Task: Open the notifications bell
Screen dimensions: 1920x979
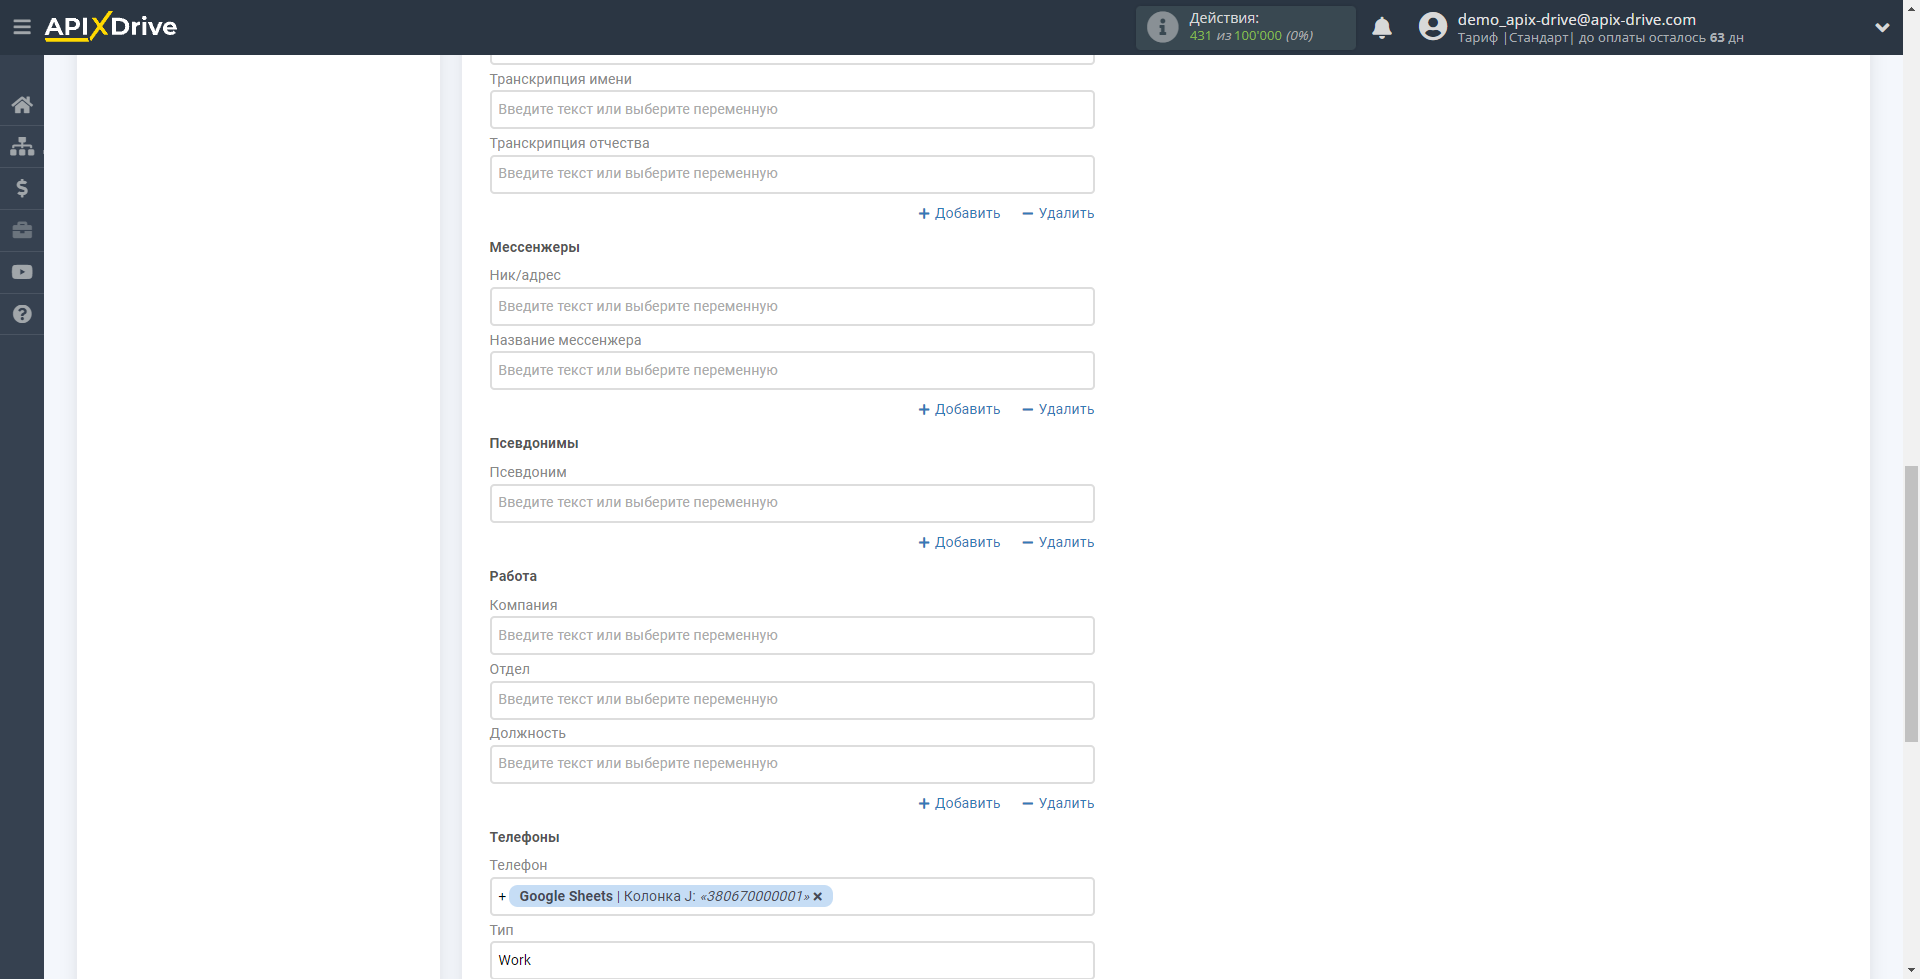Action: pyautogui.click(x=1382, y=28)
